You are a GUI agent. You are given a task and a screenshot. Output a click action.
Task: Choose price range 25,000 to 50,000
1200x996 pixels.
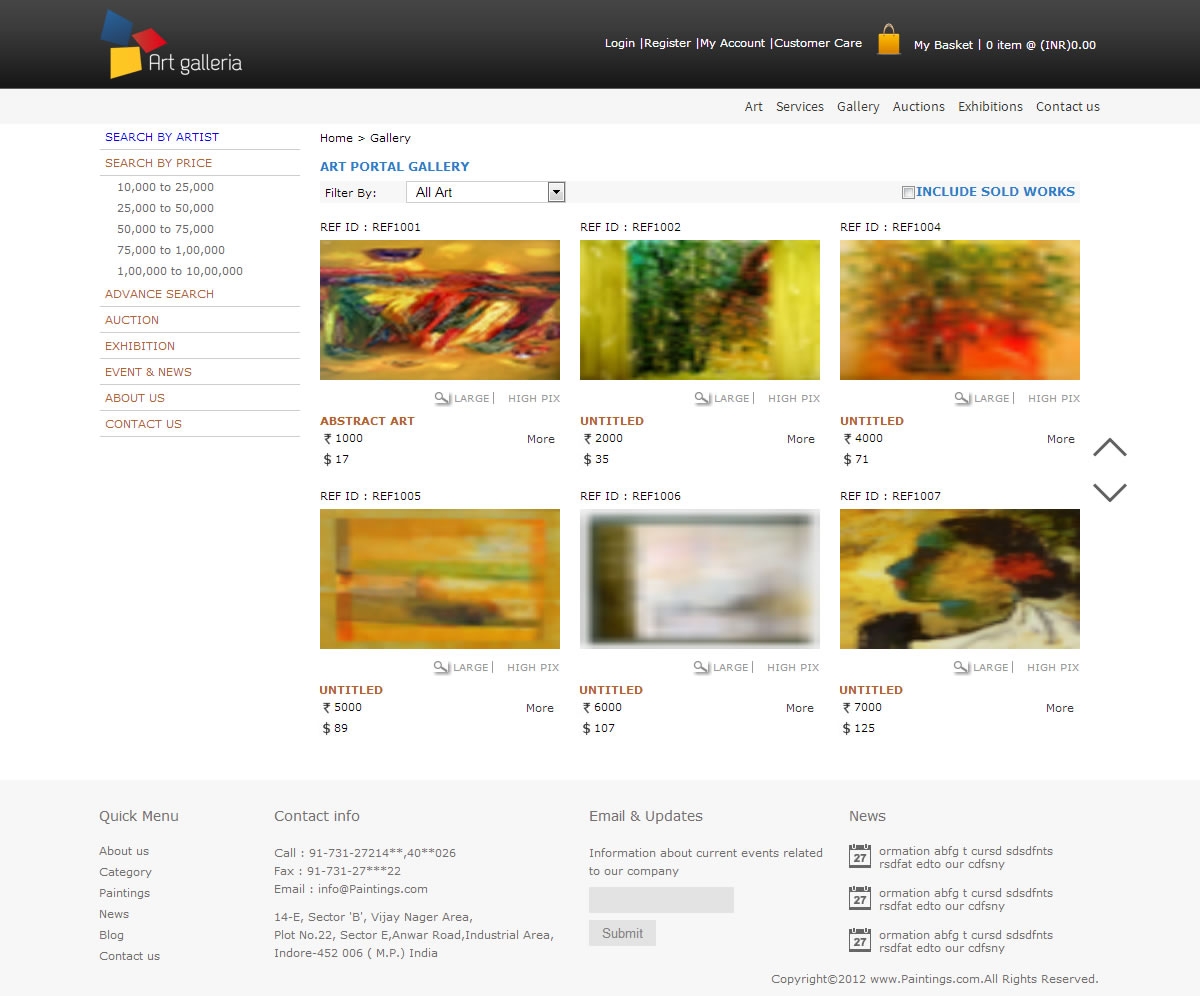click(x=165, y=208)
